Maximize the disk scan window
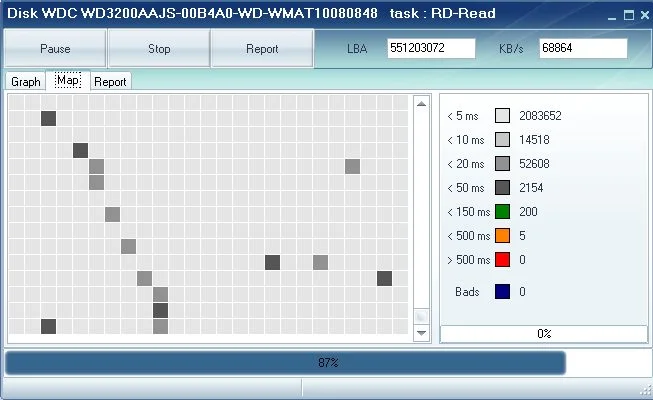Viewport: 653px width, 400px height. coord(629,15)
